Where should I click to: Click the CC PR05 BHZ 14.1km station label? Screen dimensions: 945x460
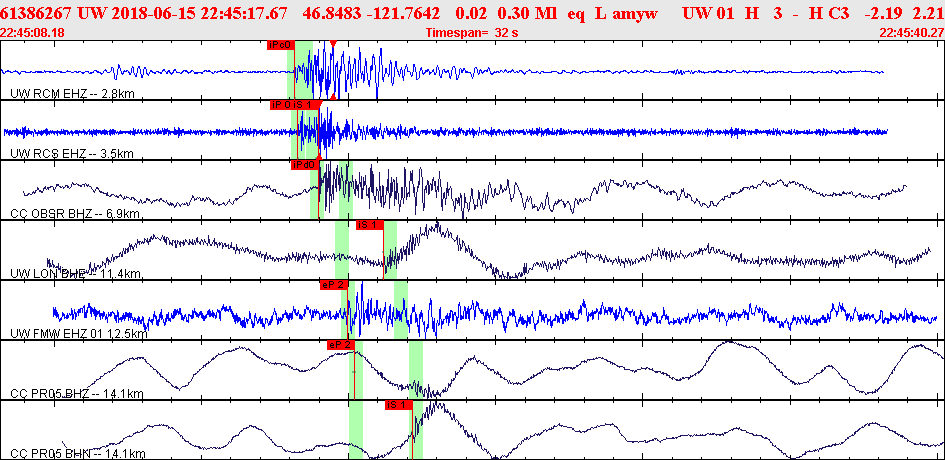click(77, 394)
